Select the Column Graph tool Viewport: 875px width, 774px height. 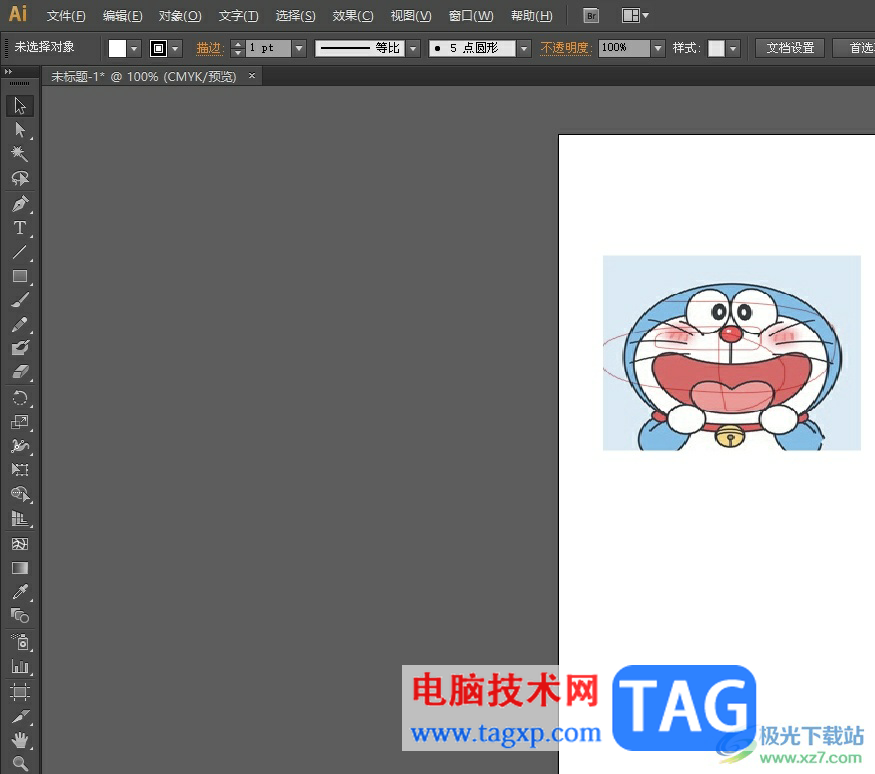coord(20,666)
